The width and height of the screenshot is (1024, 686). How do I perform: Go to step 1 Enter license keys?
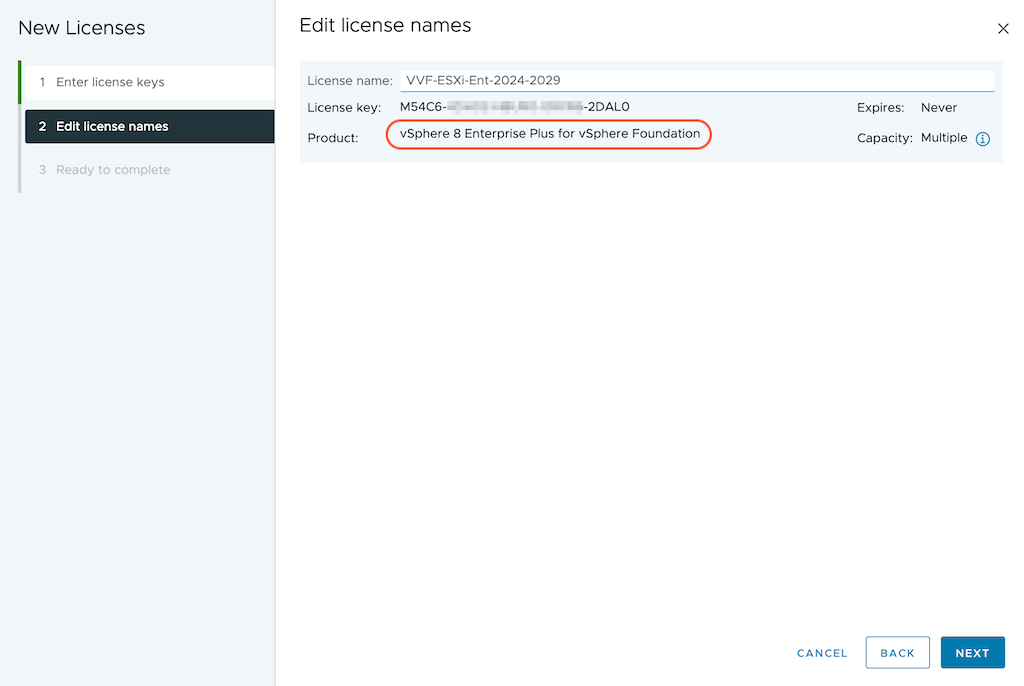click(x=110, y=82)
